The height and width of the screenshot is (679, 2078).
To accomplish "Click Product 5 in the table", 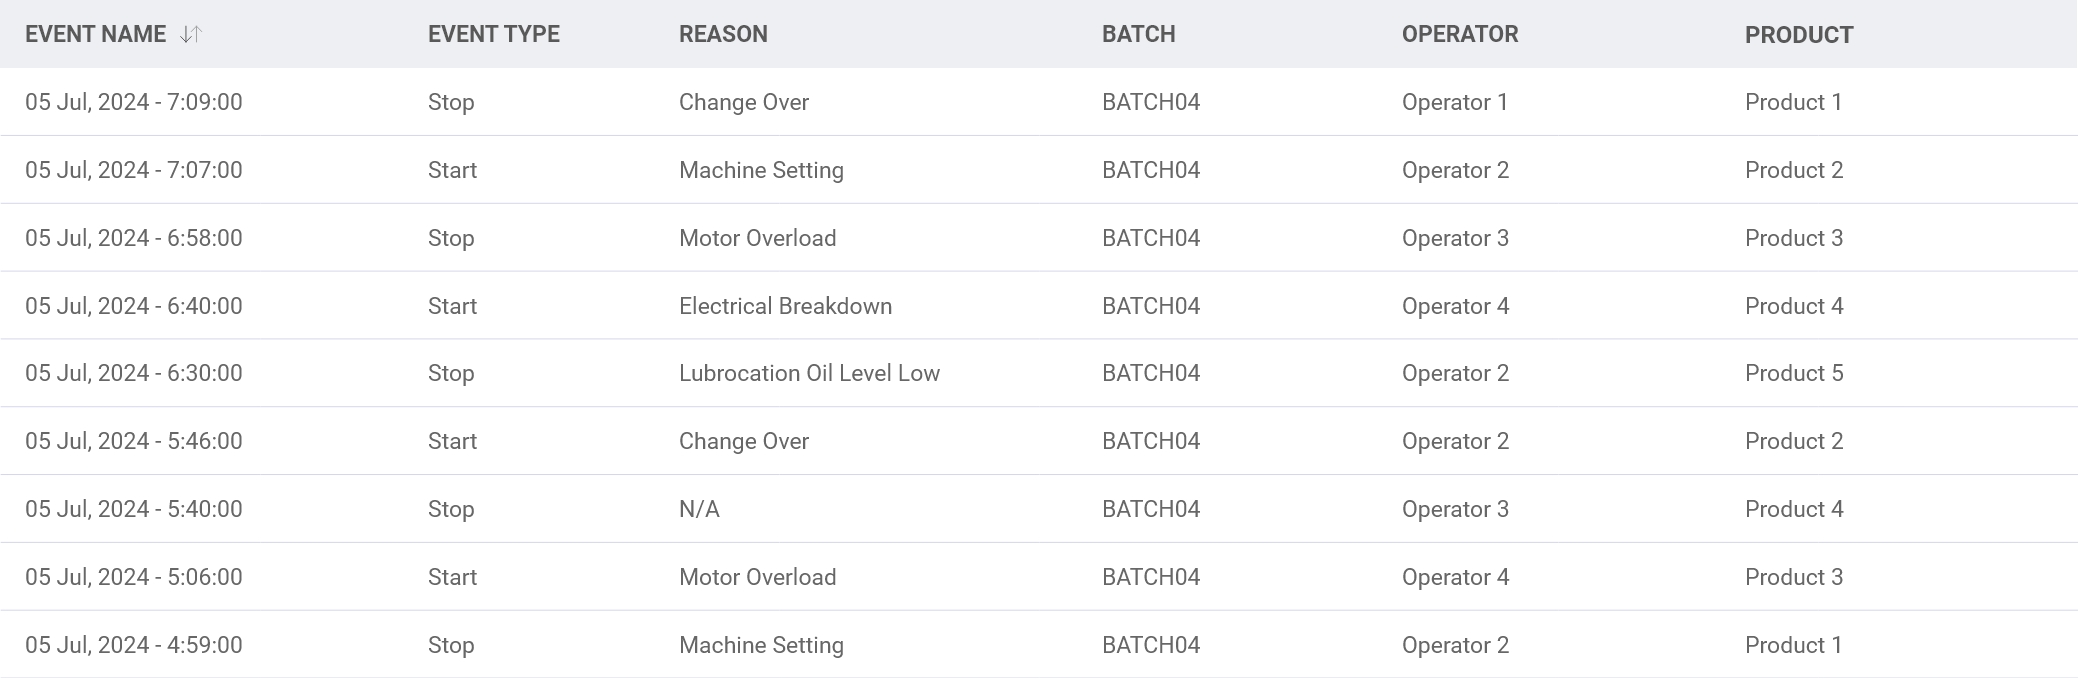I will coord(1793,373).
